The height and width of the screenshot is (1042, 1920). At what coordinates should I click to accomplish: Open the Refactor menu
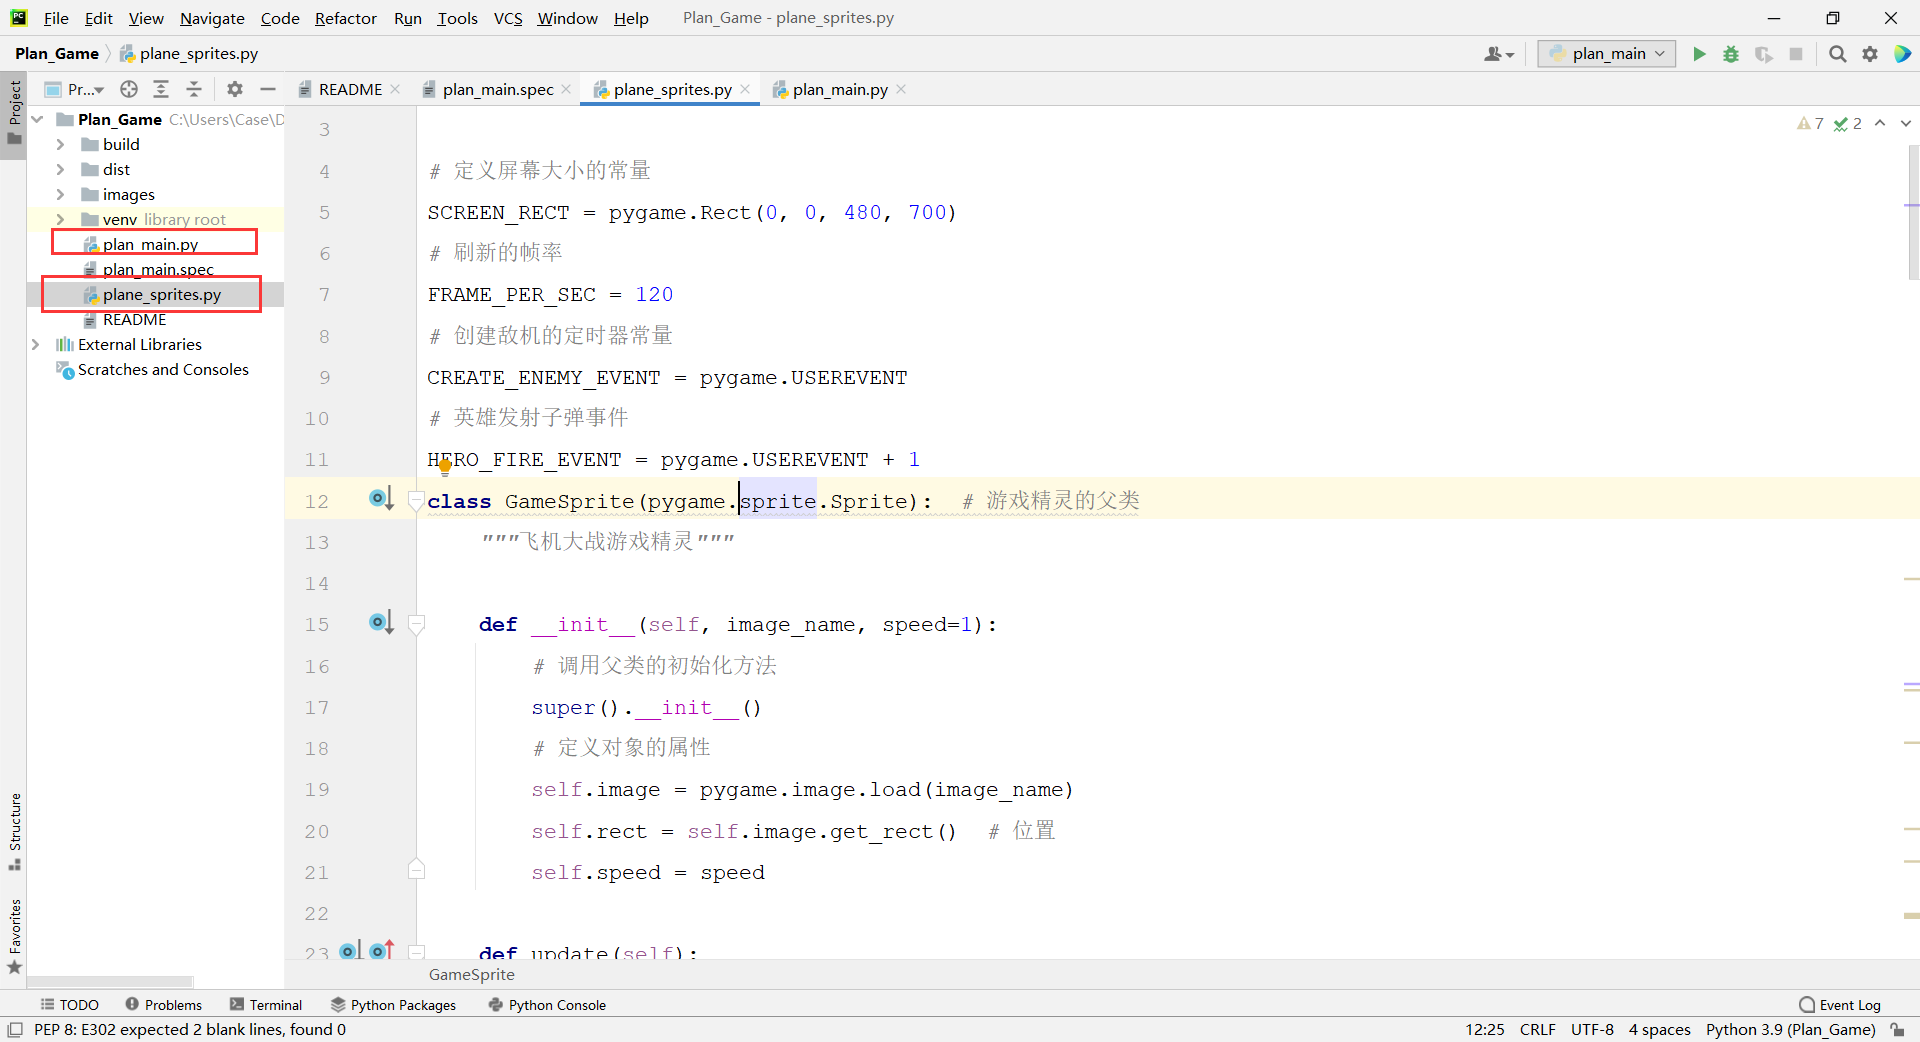click(345, 18)
